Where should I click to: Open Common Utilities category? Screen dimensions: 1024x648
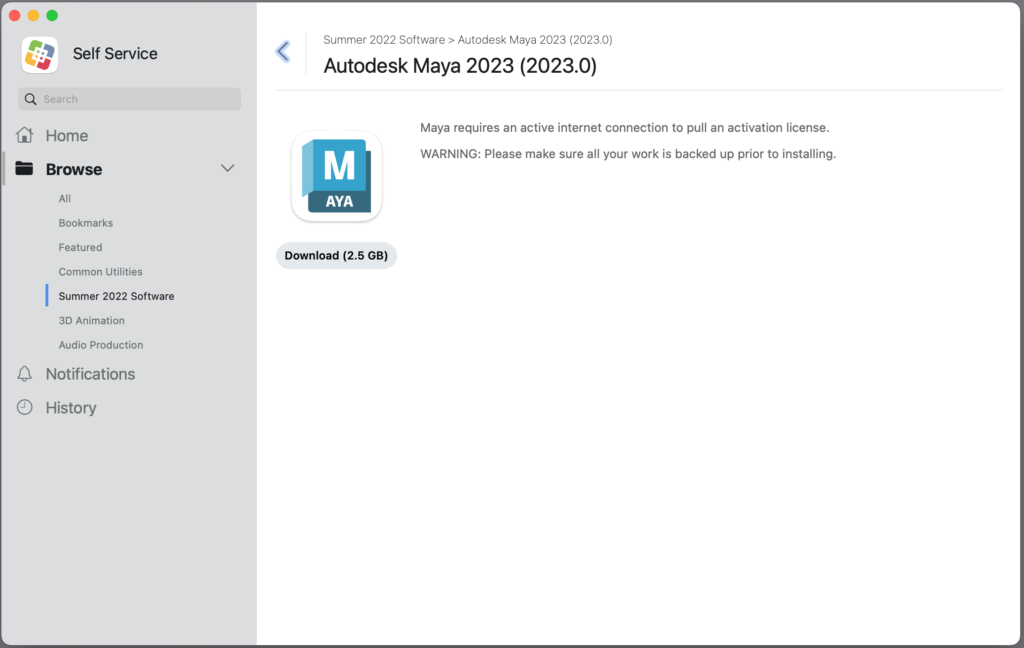pos(101,272)
